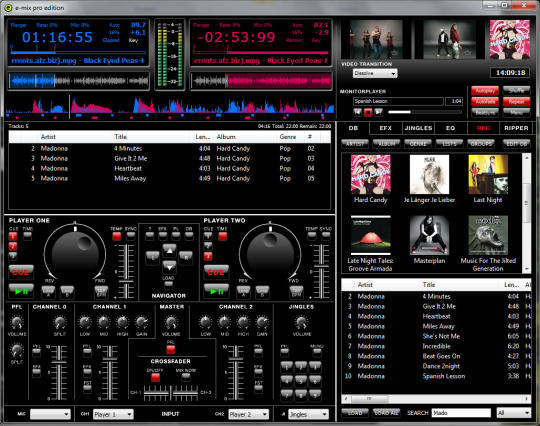Click the Navigator LOAD button
540x426 pixels.
pos(168,284)
